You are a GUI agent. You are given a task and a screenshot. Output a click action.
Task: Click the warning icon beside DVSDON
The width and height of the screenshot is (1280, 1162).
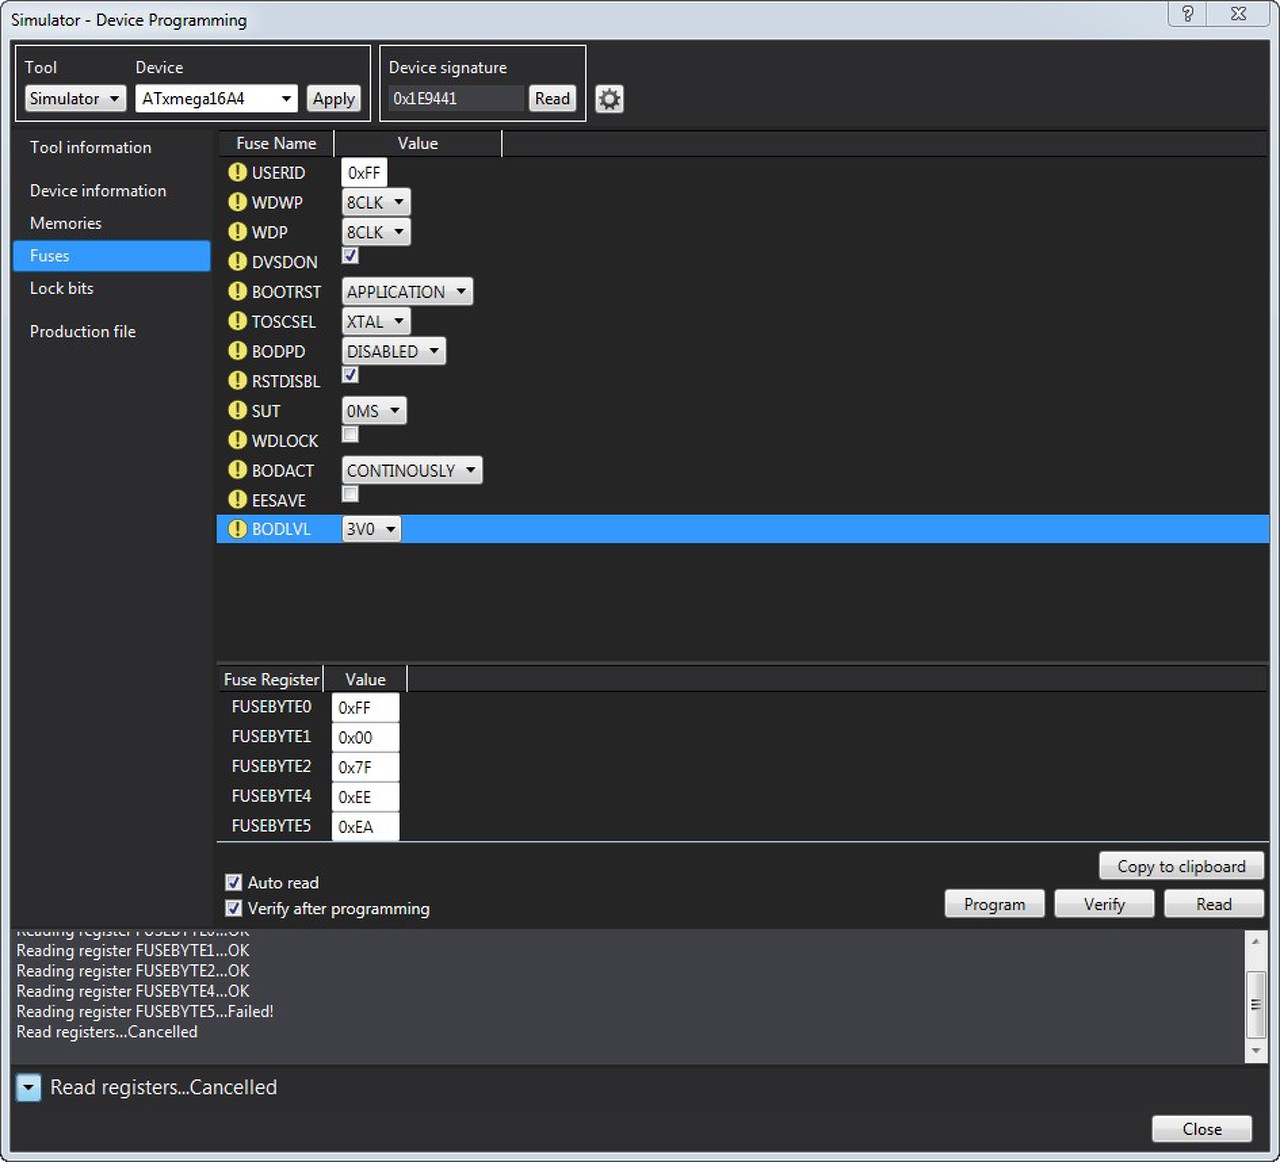[237, 261]
